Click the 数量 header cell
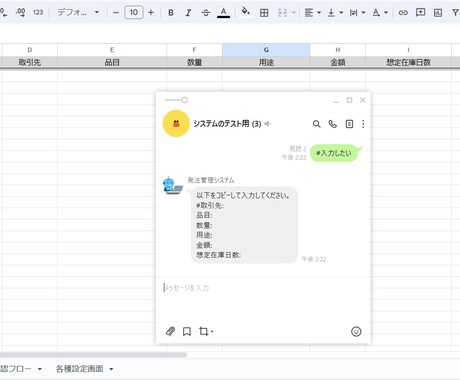 pyautogui.click(x=194, y=62)
